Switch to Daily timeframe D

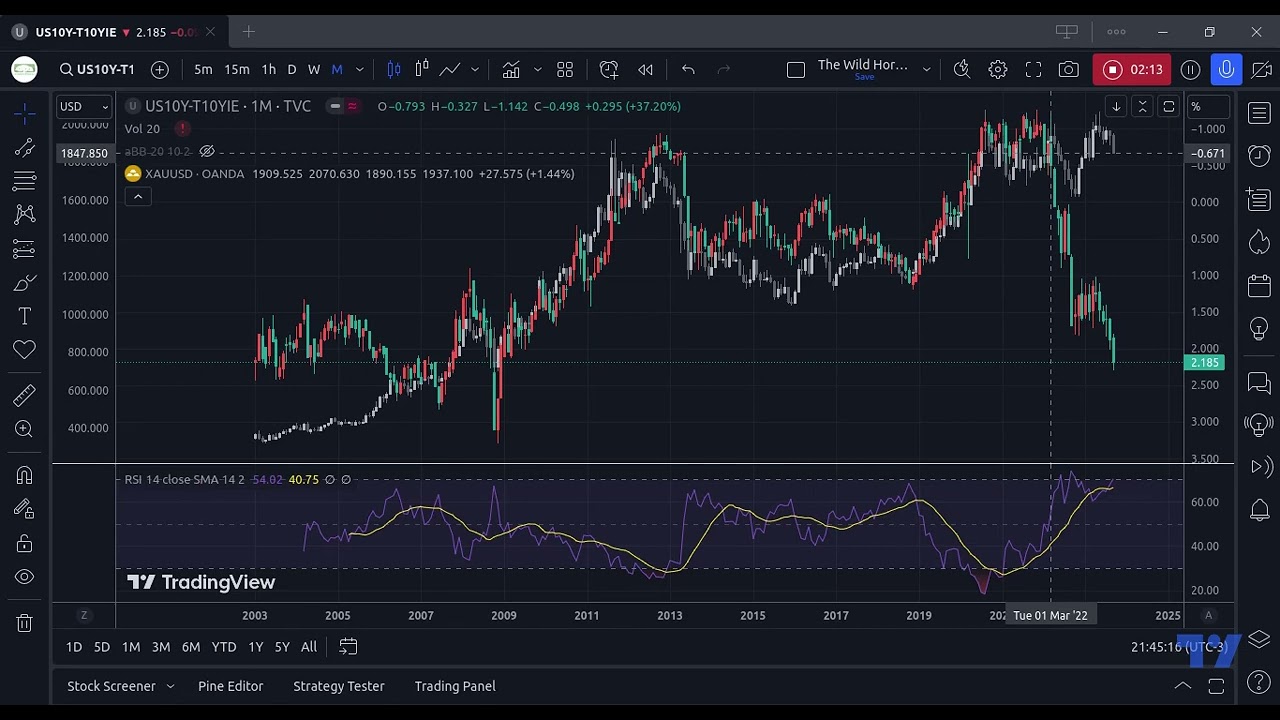pyautogui.click(x=292, y=69)
